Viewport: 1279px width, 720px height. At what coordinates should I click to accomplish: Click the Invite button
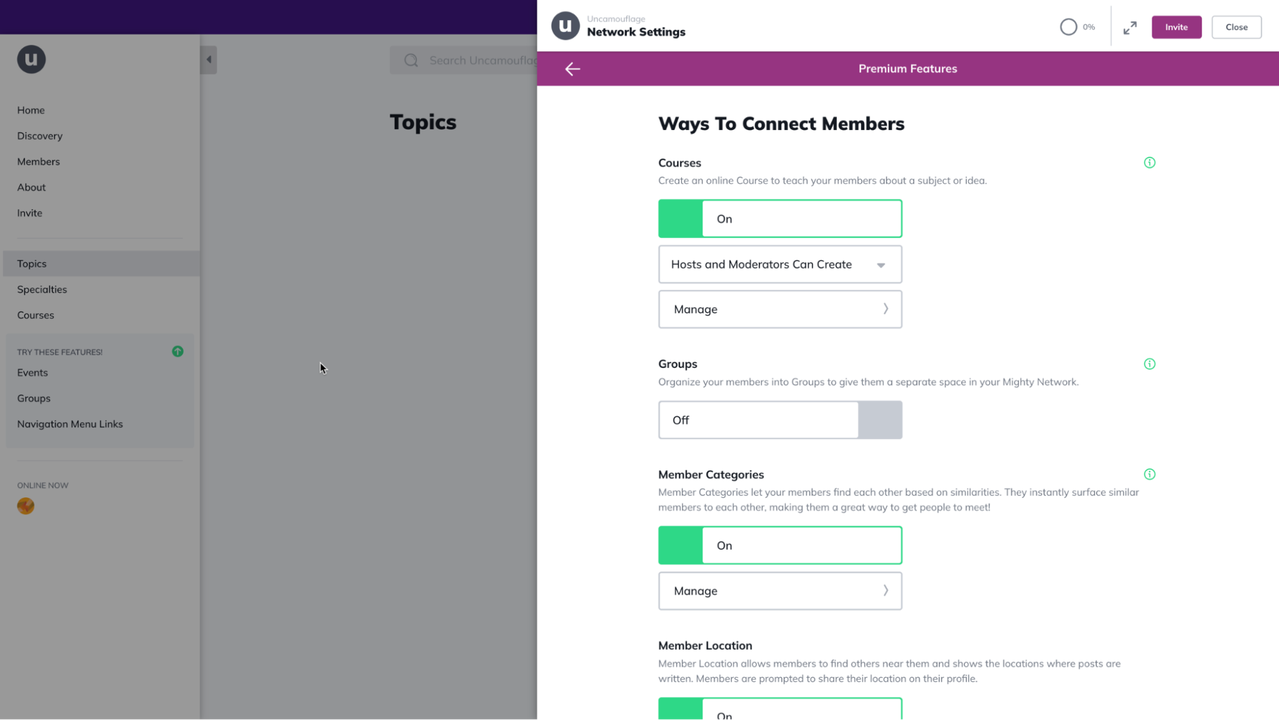pyautogui.click(x=1176, y=27)
